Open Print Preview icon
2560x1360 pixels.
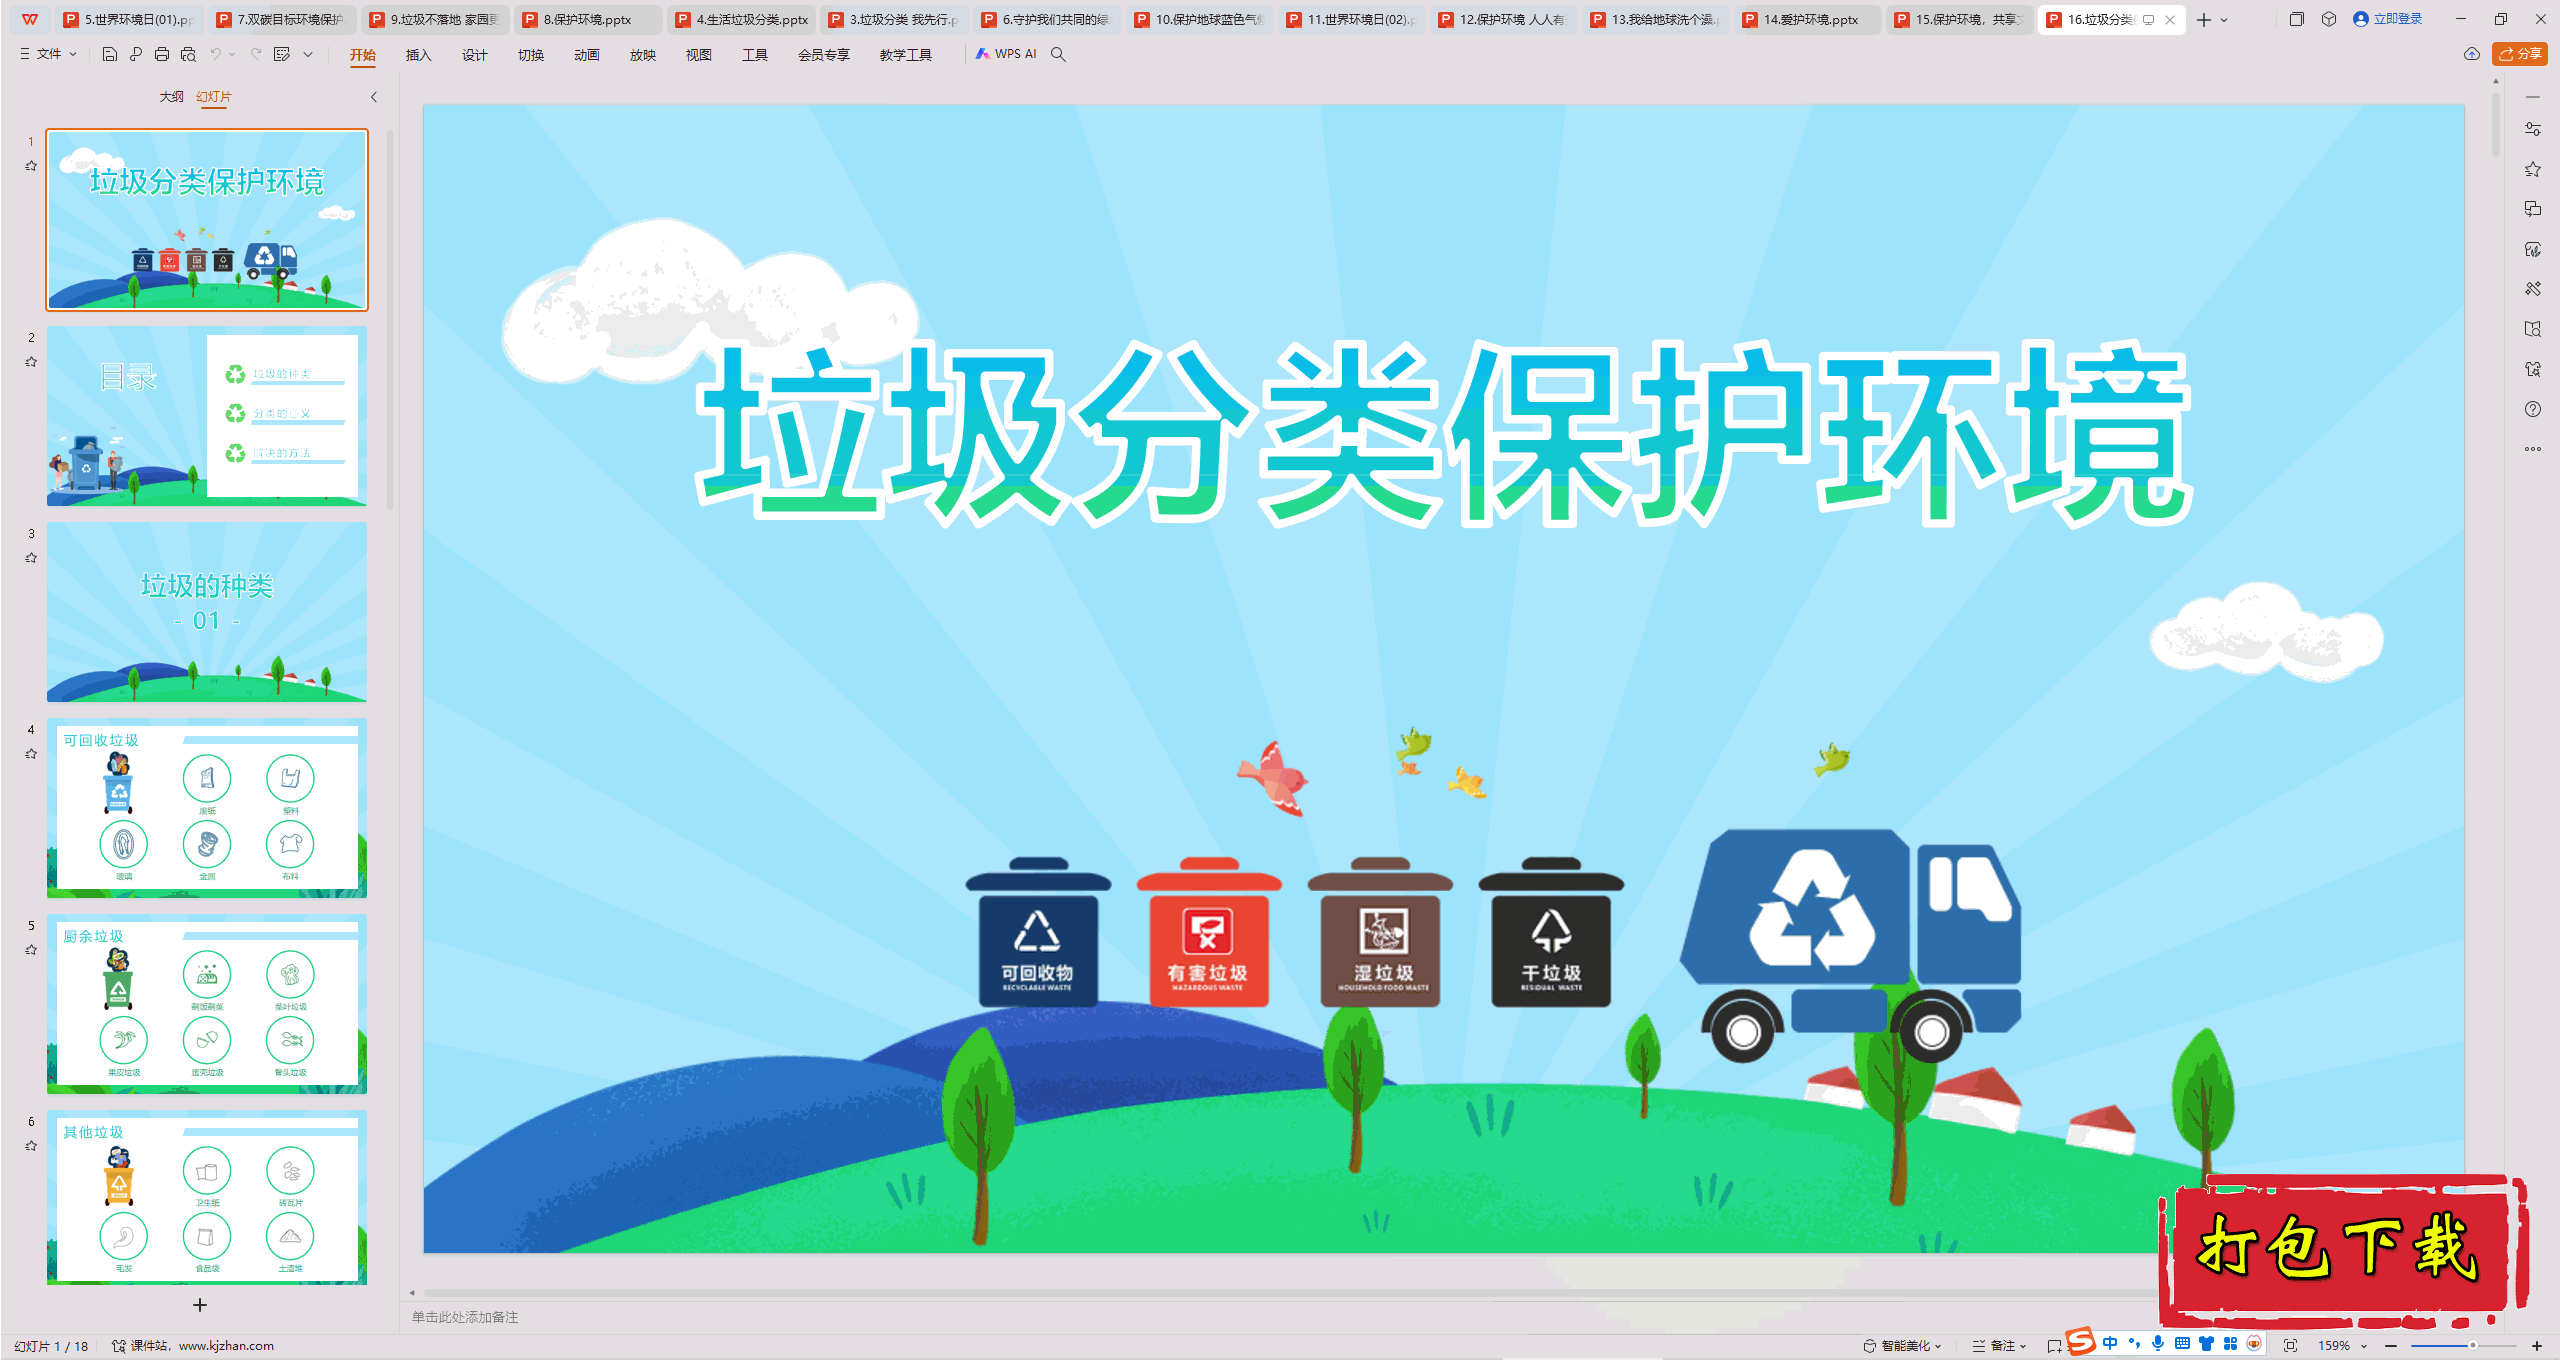tap(188, 54)
